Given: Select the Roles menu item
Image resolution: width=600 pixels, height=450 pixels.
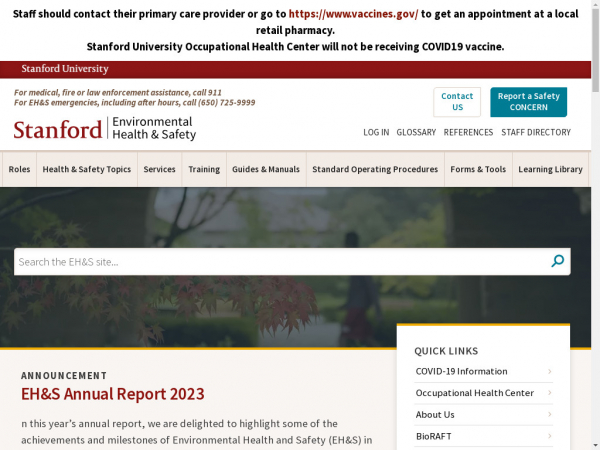Looking at the screenshot, I should (19, 169).
